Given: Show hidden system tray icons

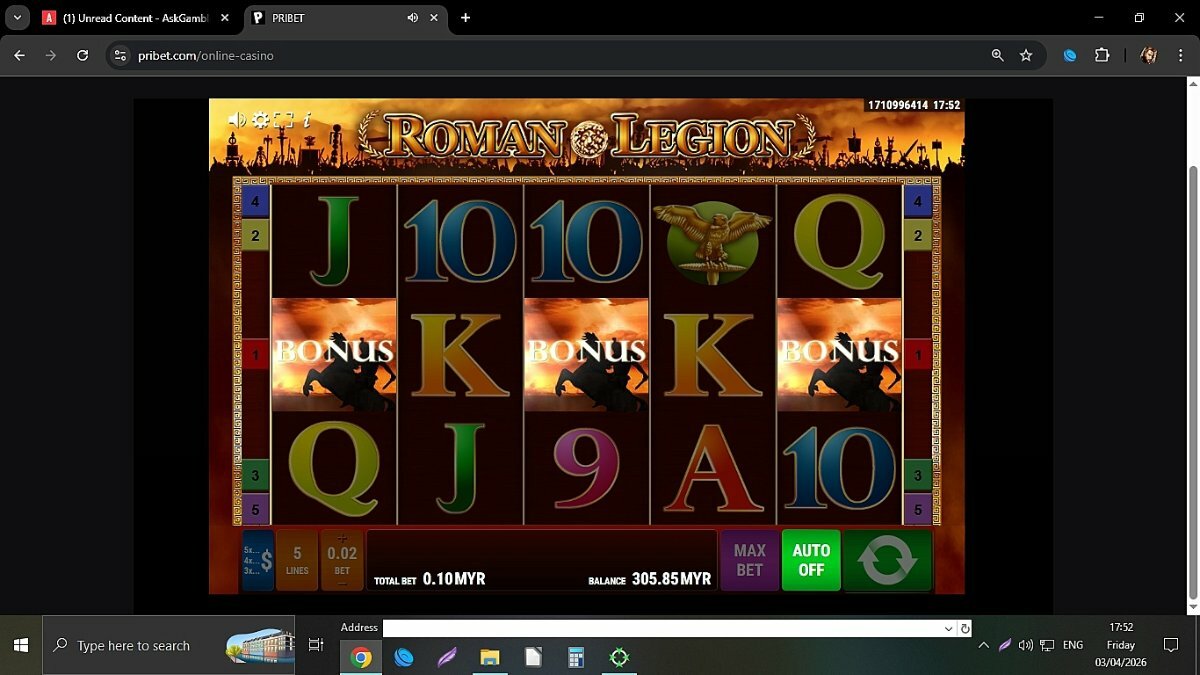Looking at the screenshot, I should coord(983,646).
